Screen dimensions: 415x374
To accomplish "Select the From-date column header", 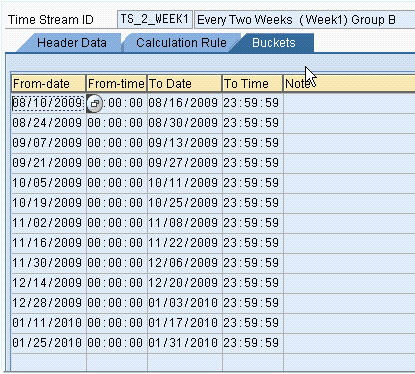I will coord(49,83).
